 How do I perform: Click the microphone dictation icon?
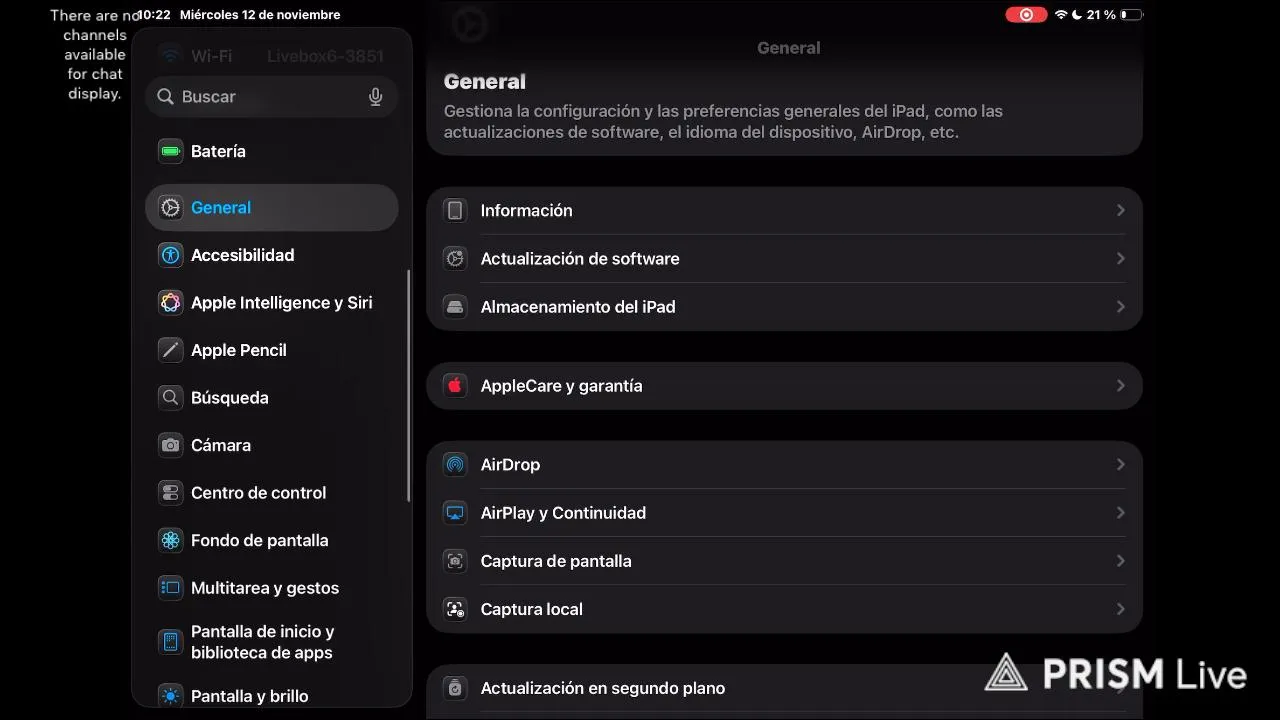(x=375, y=97)
